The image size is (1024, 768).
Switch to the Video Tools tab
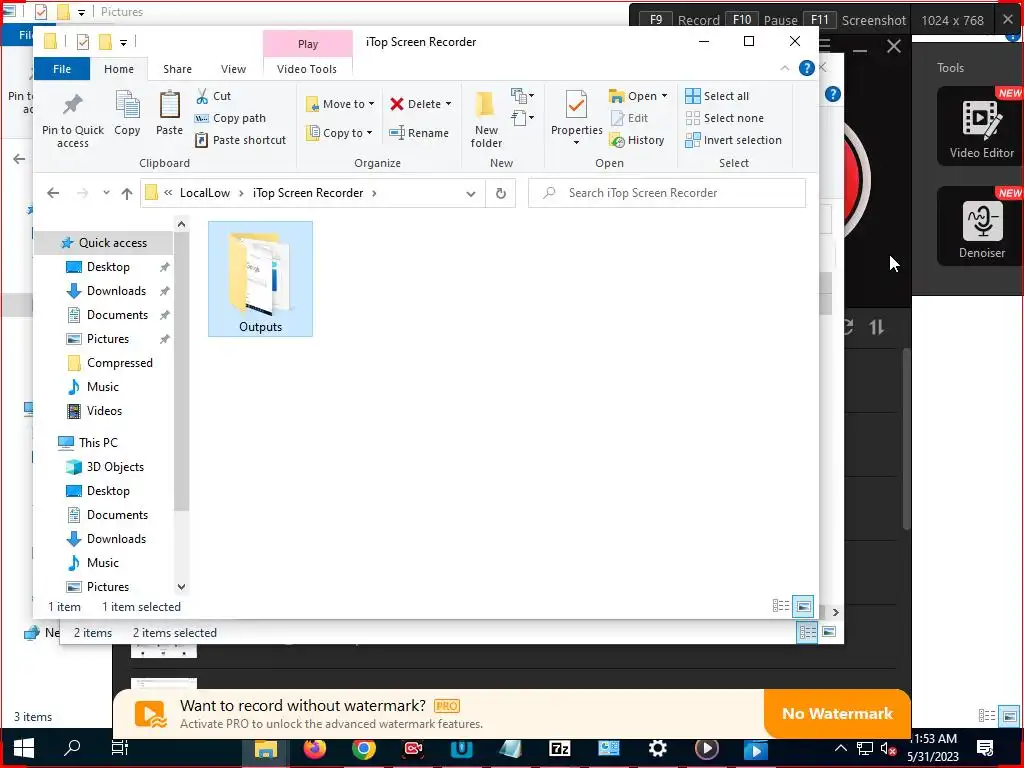click(x=307, y=69)
